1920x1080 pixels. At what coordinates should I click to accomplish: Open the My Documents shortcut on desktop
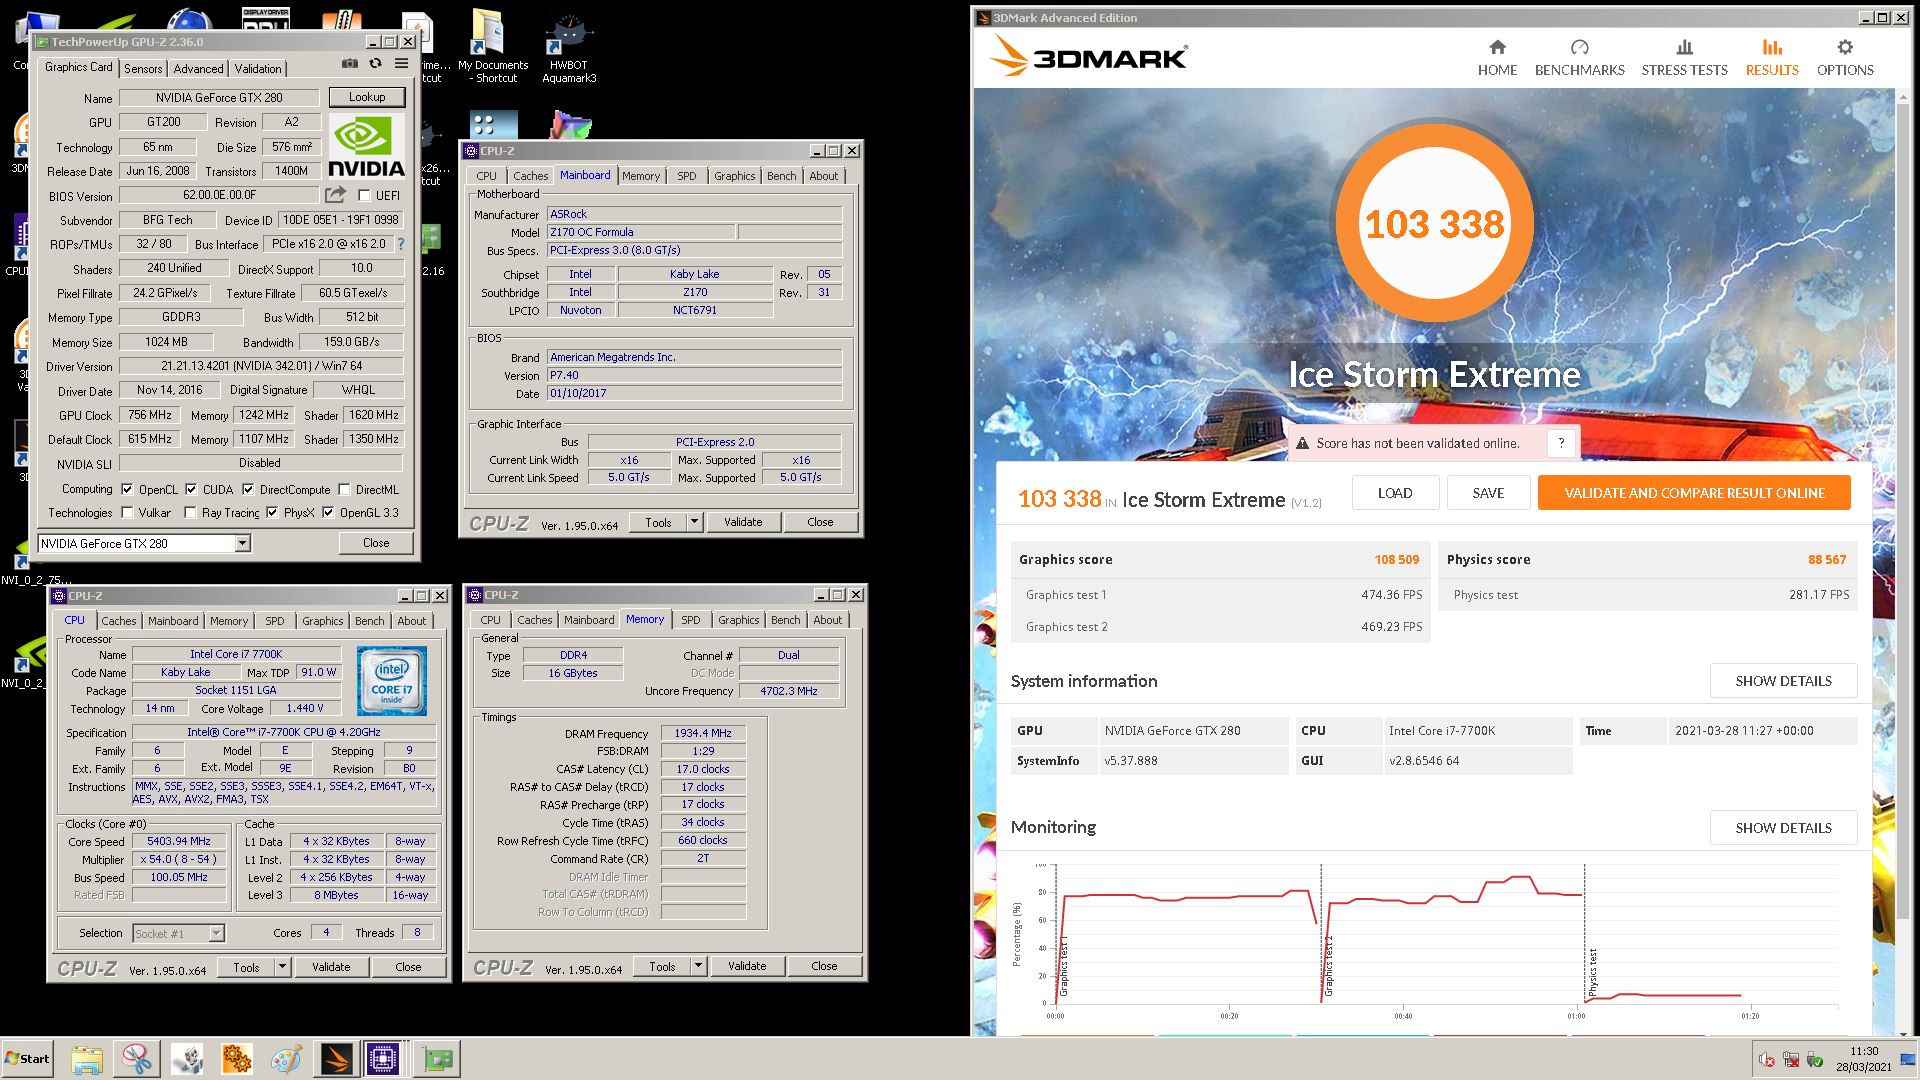click(x=492, y=45)
